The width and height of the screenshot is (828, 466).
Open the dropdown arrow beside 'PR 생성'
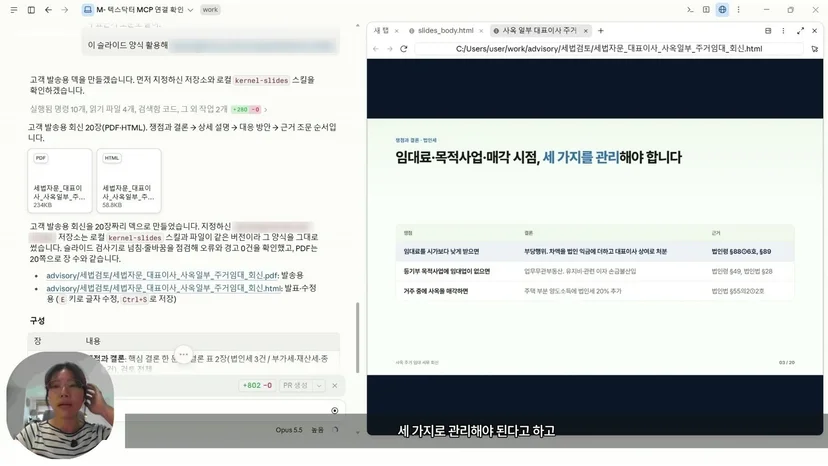(318, 386)
